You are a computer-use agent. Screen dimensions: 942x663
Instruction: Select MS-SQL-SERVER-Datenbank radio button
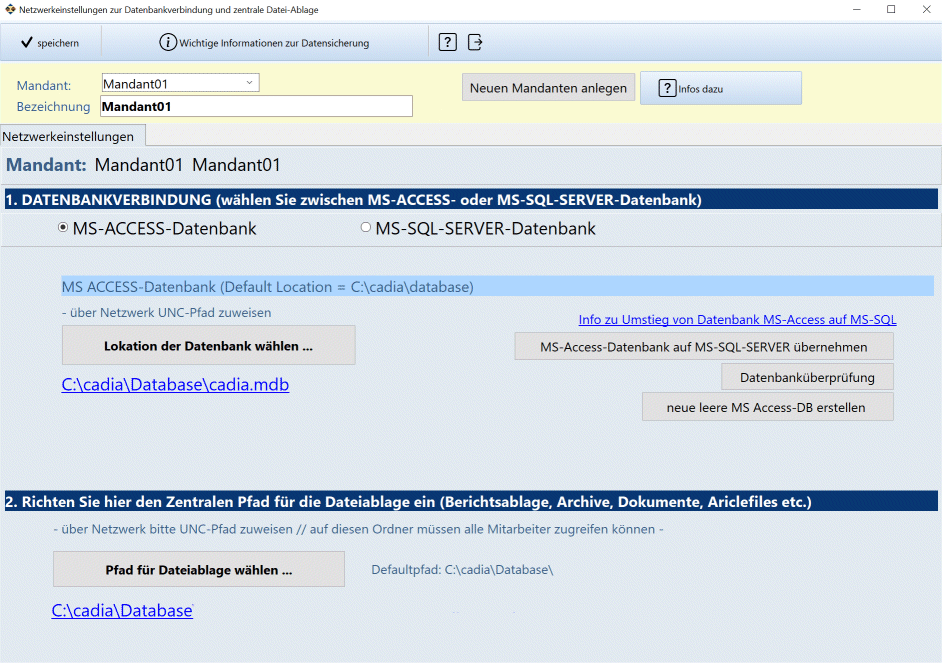(x=365, y=227)
